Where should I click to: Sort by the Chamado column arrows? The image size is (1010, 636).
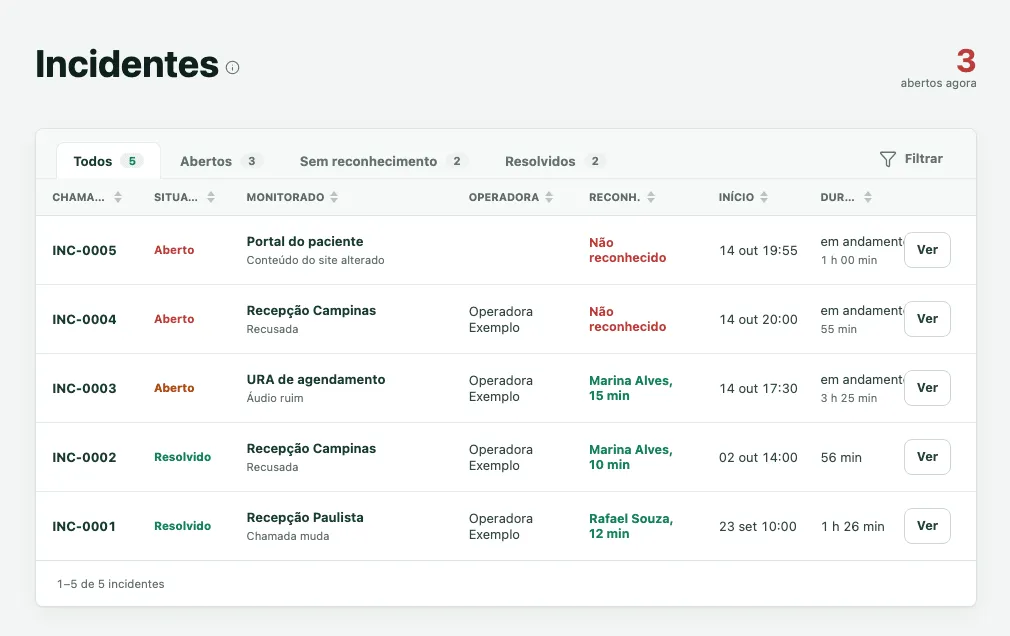(x=118, y=197)
